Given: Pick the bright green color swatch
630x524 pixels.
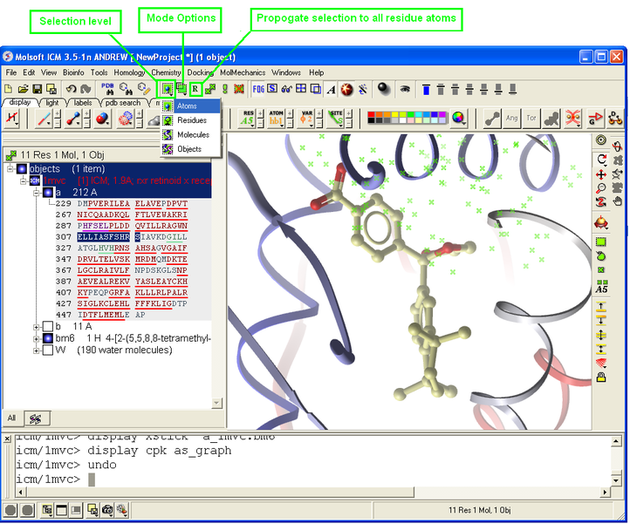Looking at the screenshot, I should point(411,115).
